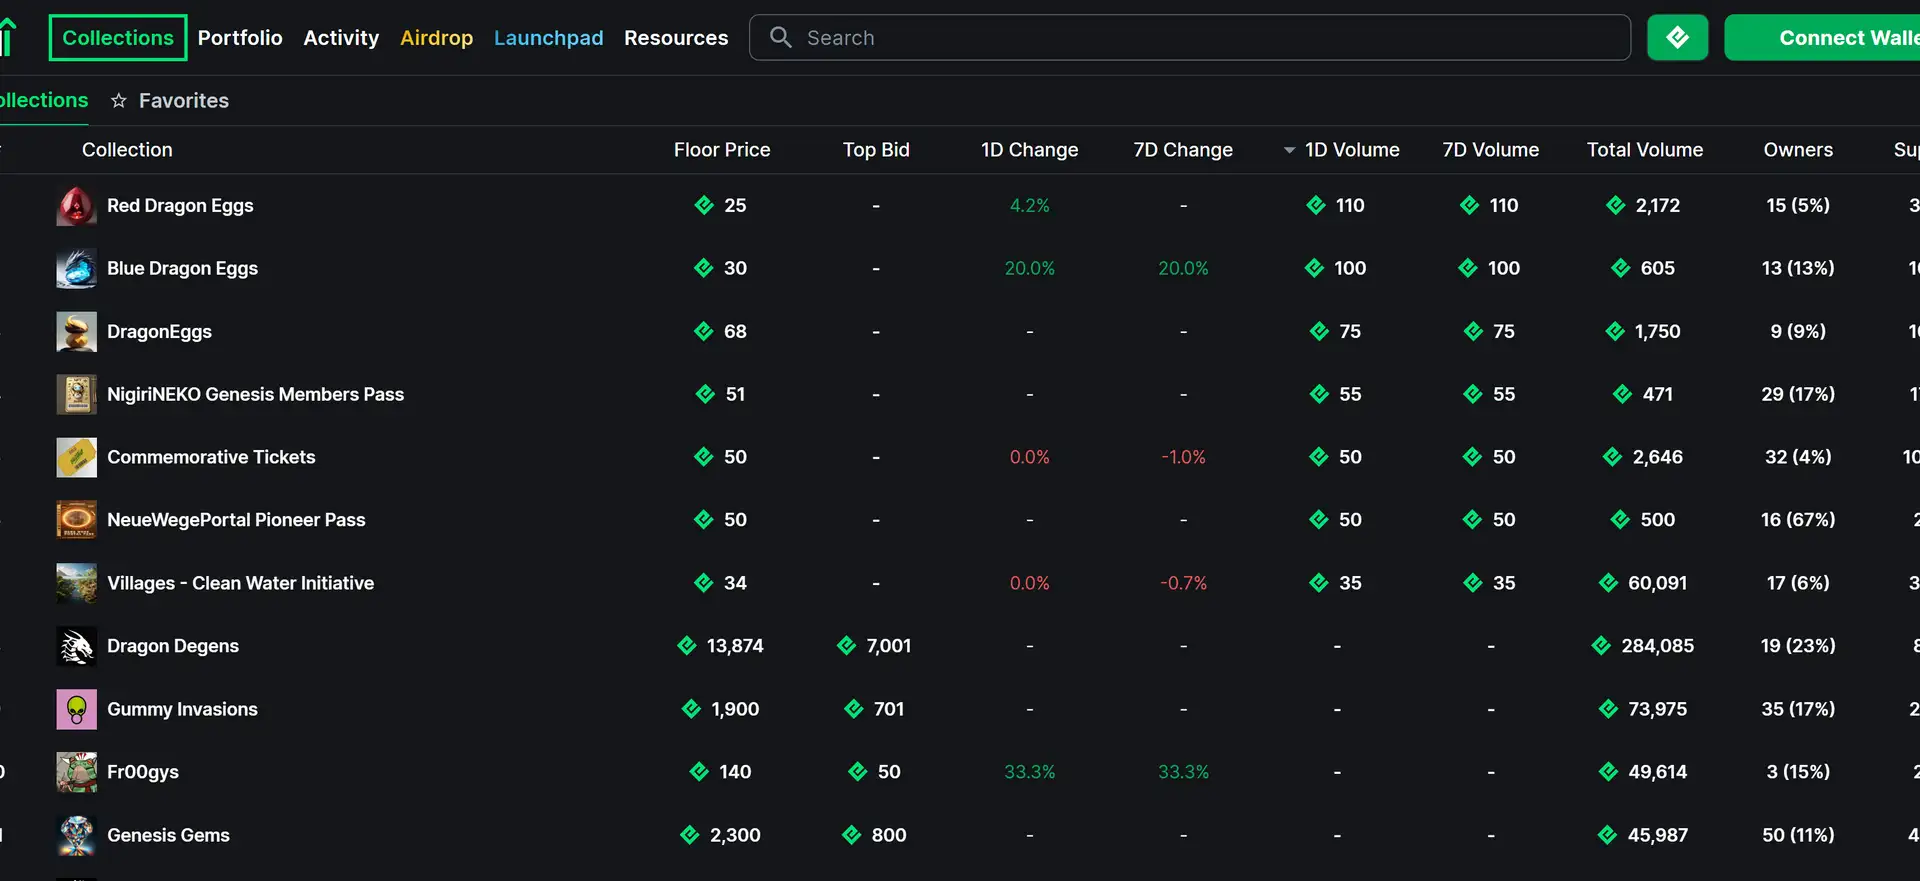The width and height of the screenshot is (1920, 881).
Task: Click the green diamond token button
Action: pyautogui.click(x=1677, y=38)
